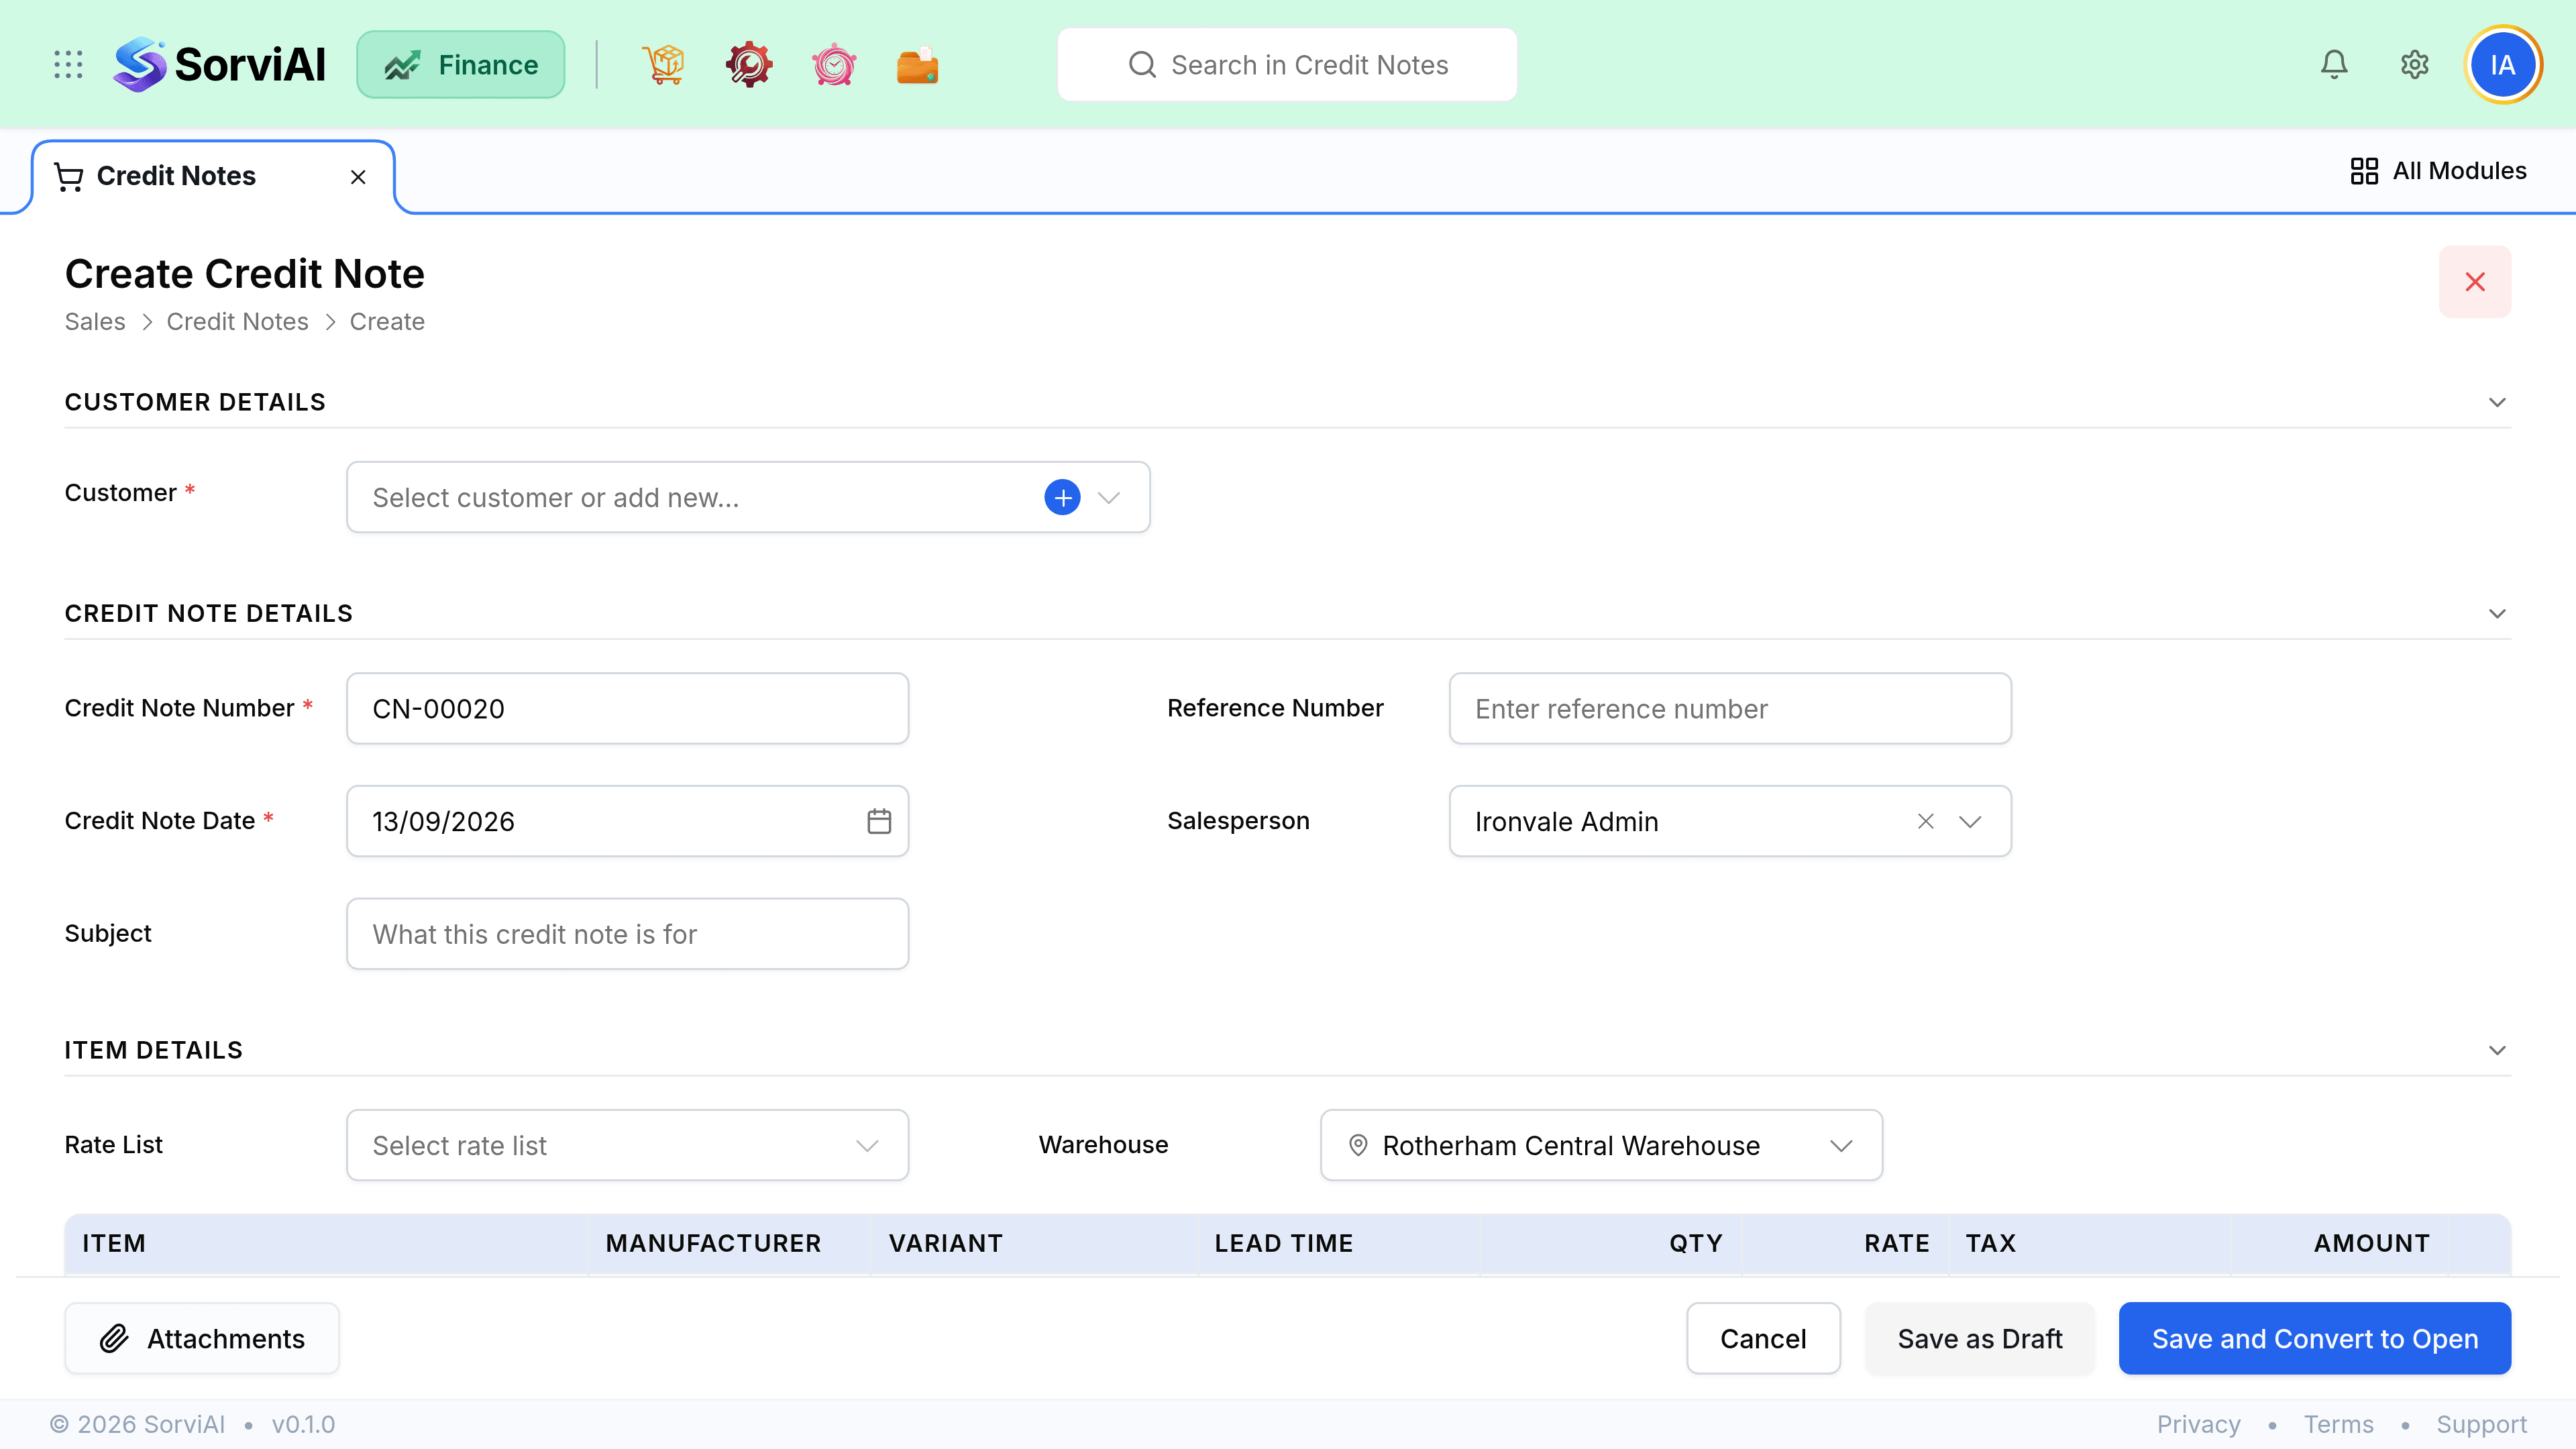The height and width of the screenshot is (1449, 2576).
Task: Click the v0.1.0 version text
Action: coord(303,1424)
